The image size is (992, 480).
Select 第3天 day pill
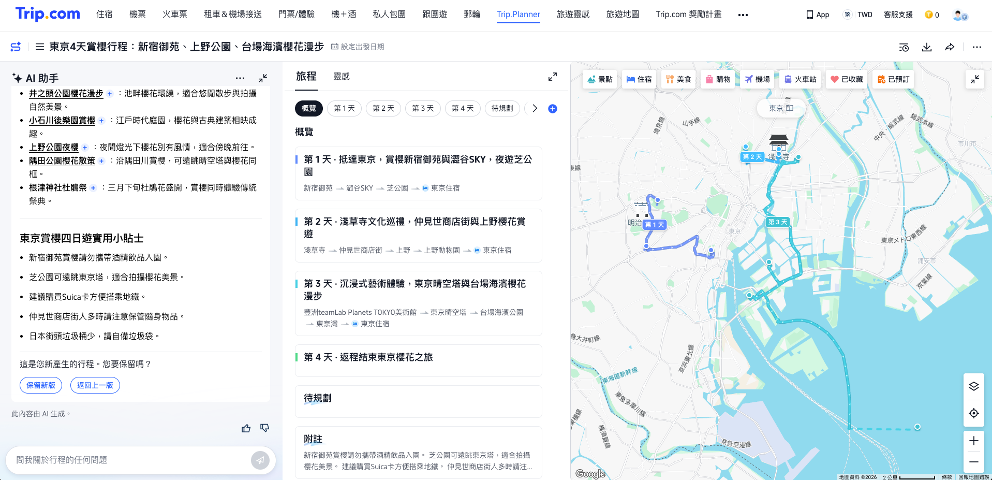click(x=423, y=109)
